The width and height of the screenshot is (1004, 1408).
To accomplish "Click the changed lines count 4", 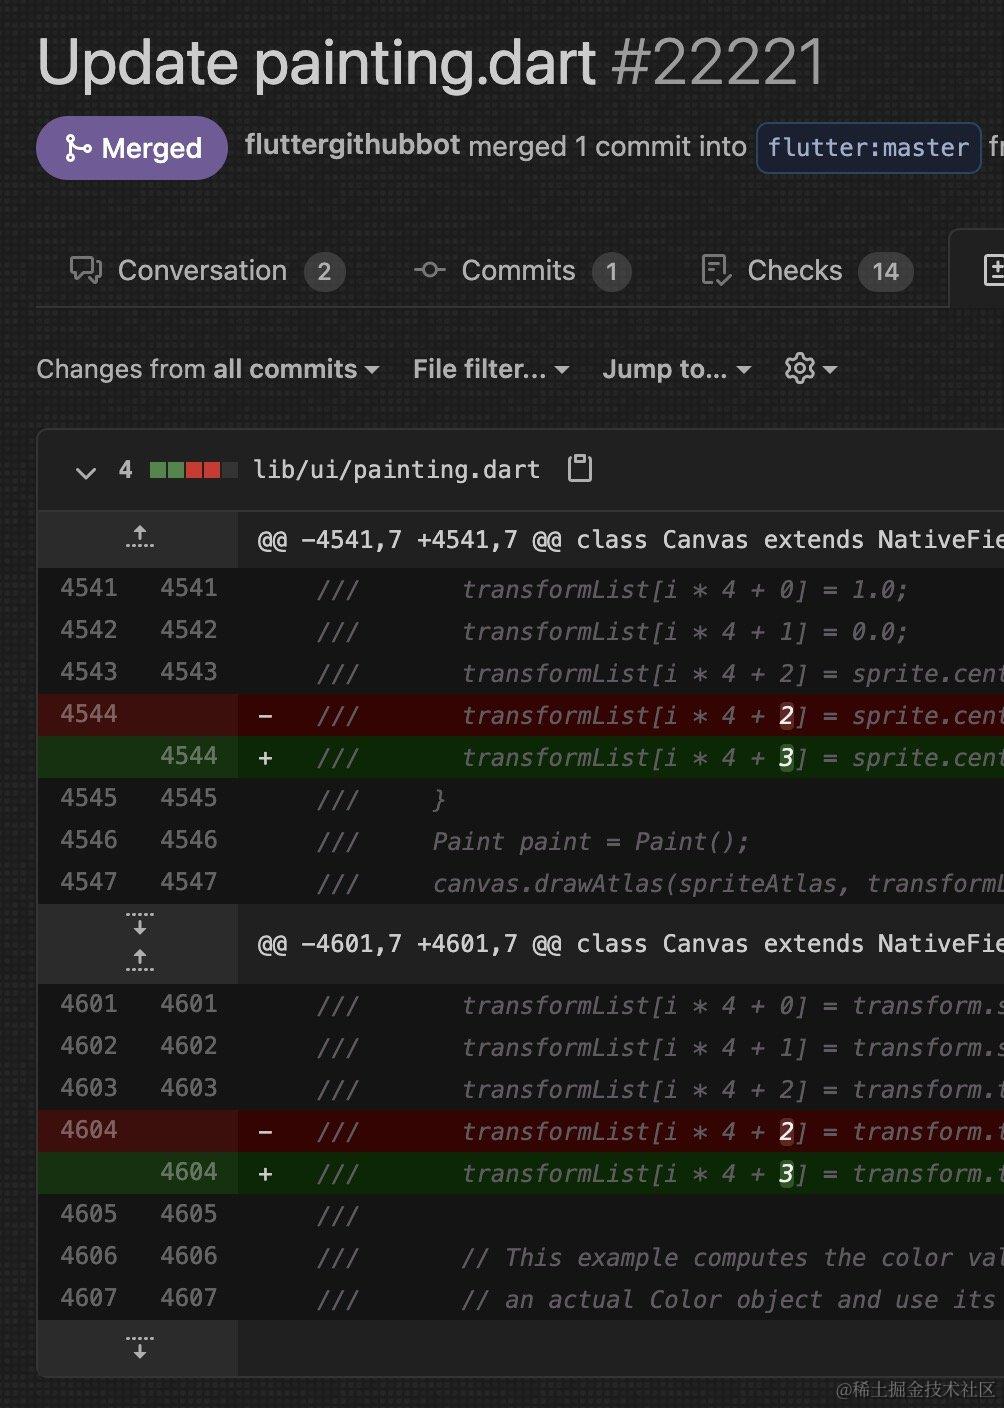I will coord(125,470).
